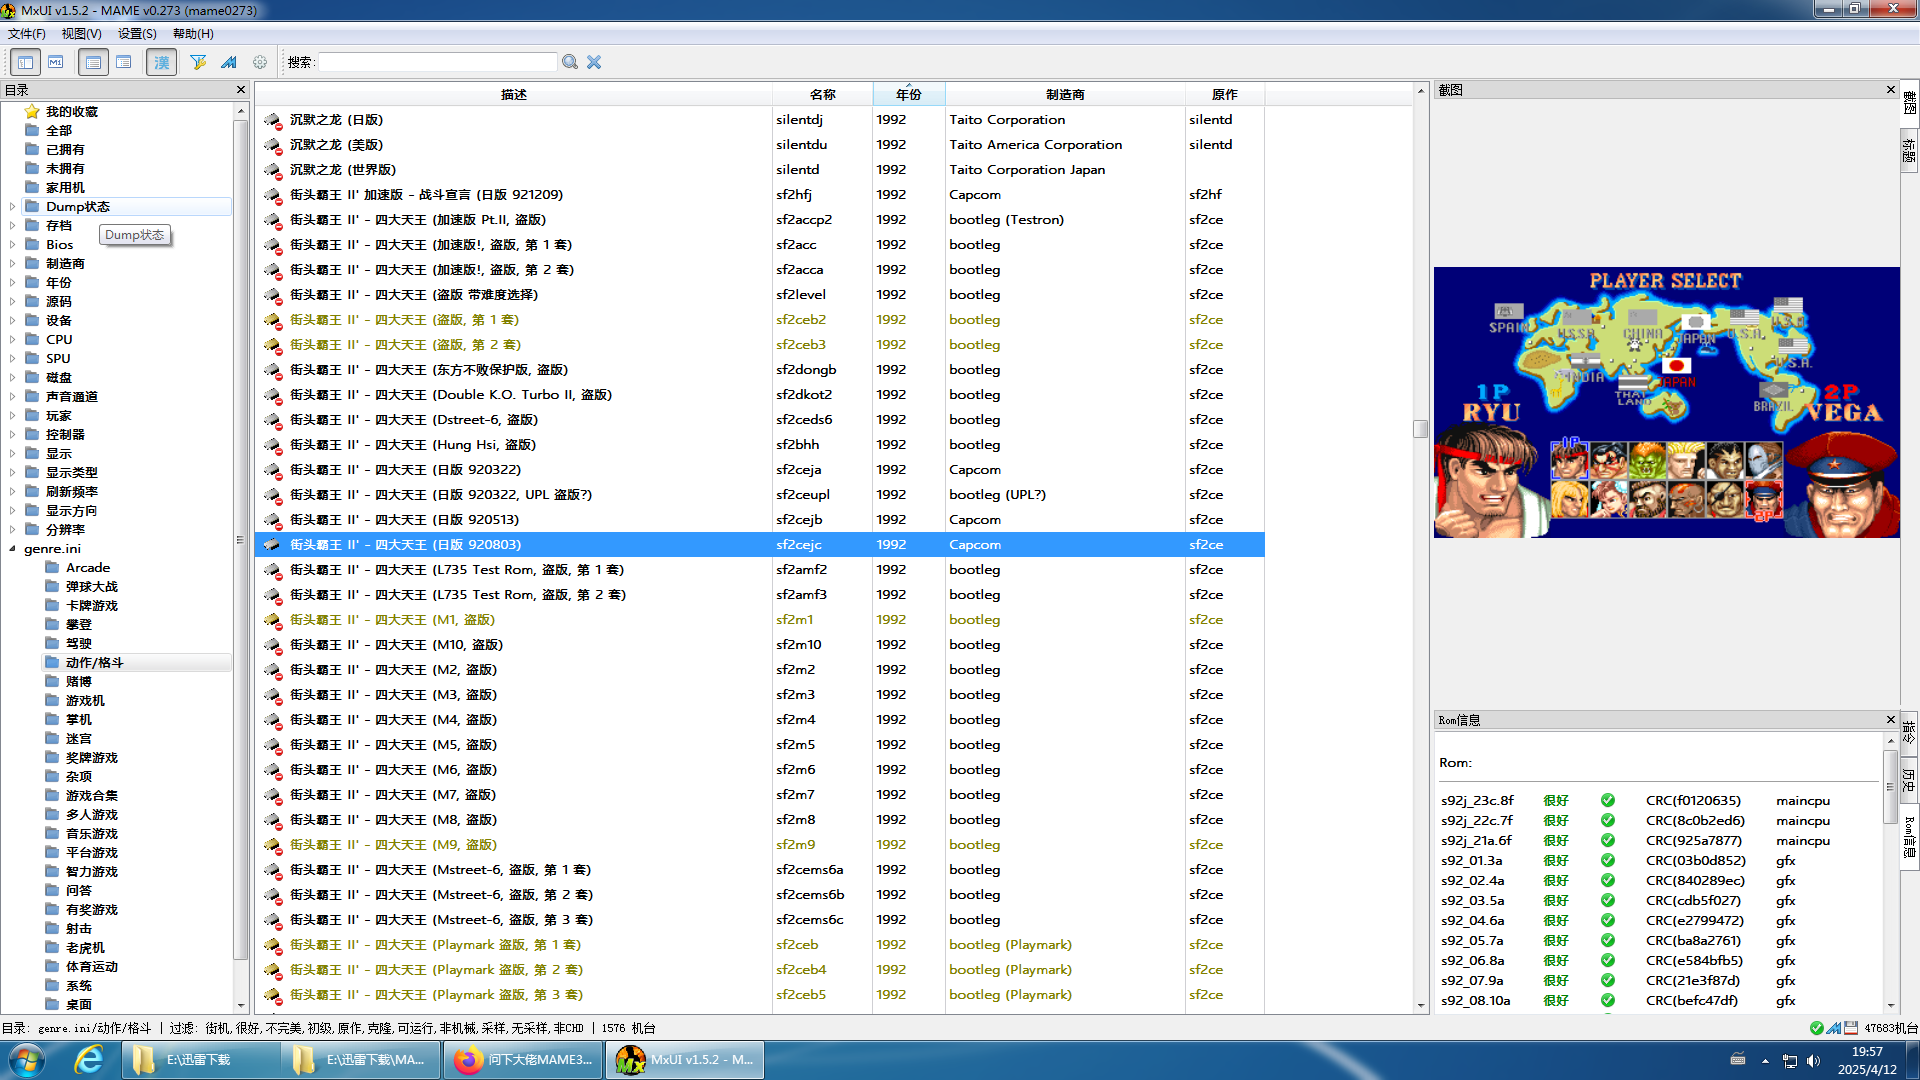Sort the list by the 名称 column header
Image resolution: width=1920 pixels, height=1080 pixels.
coord(823,94)
